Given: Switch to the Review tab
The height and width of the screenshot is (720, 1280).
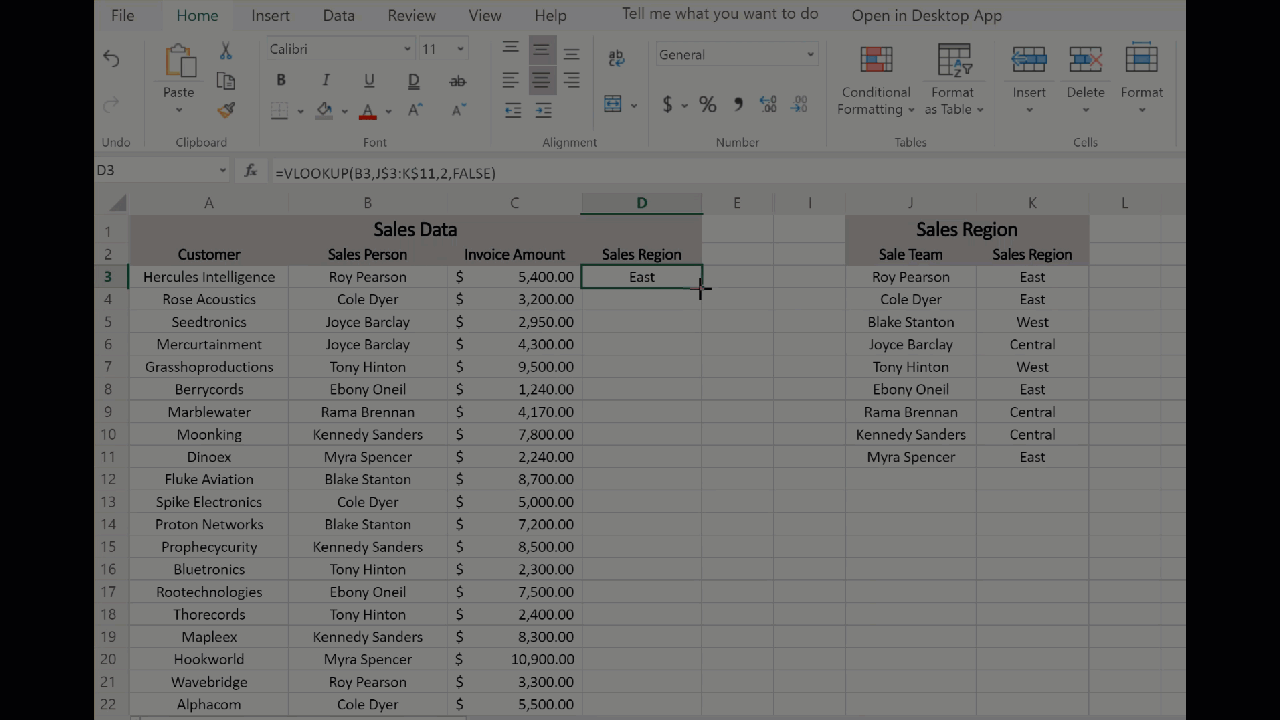Looking at the screenshot, I should [411, 15].
